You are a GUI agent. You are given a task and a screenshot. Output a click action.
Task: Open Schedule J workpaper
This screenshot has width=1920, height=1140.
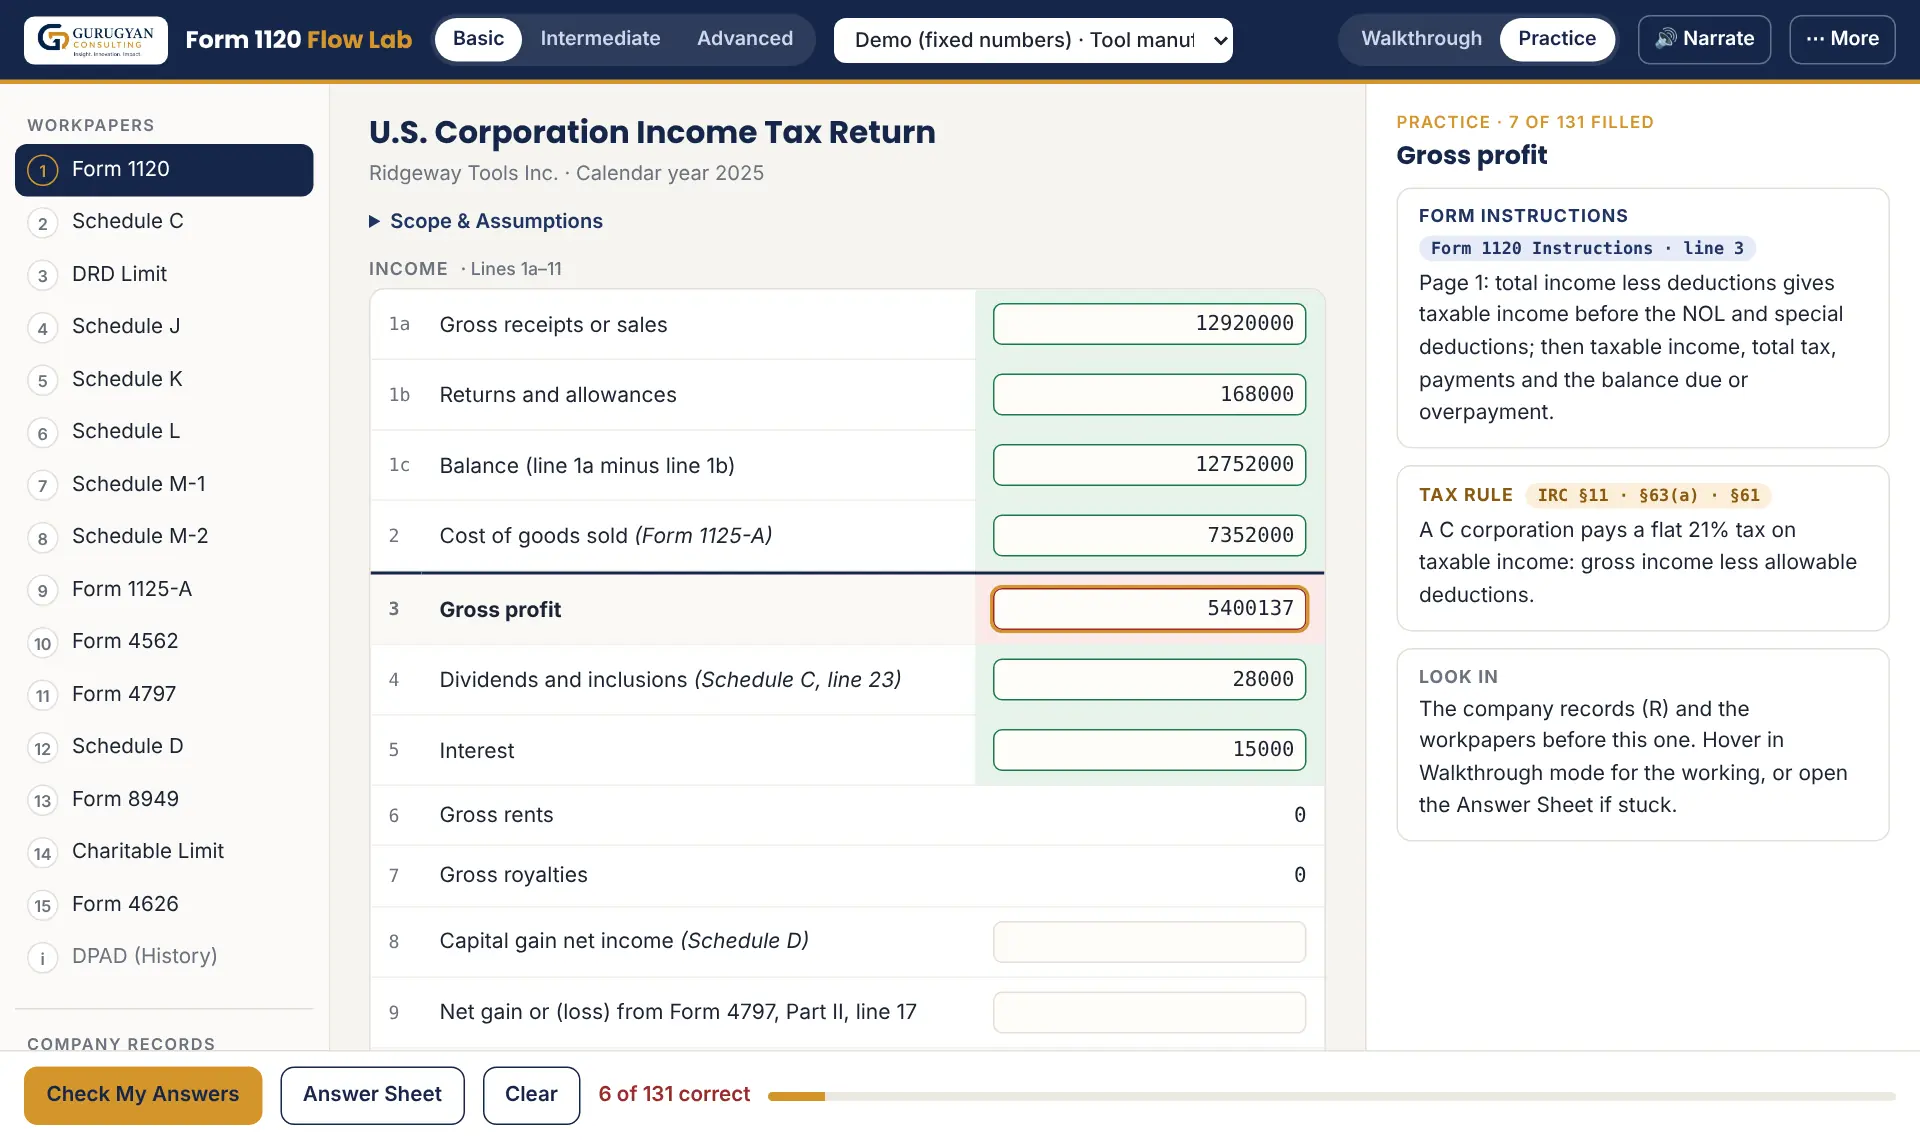pyautogui.click(x=164, y=327)
